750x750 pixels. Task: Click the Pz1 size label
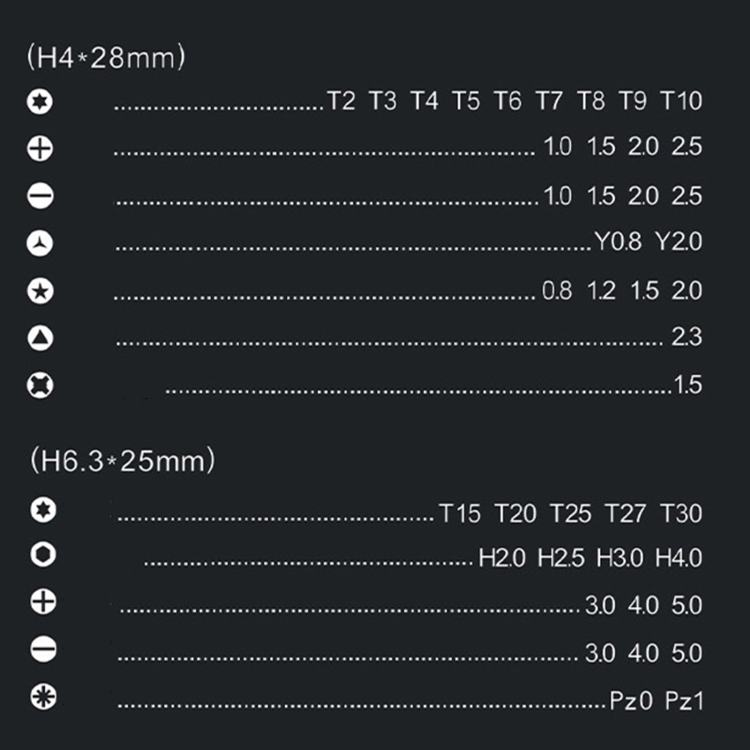(x=684, y=701)
